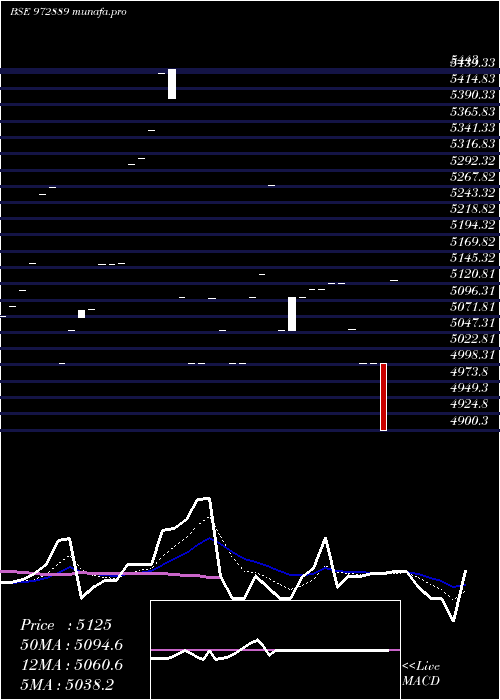The image size is (500, 700).
Task: Select the 5047.31 price level label
Action: click(x=472, y=323)
